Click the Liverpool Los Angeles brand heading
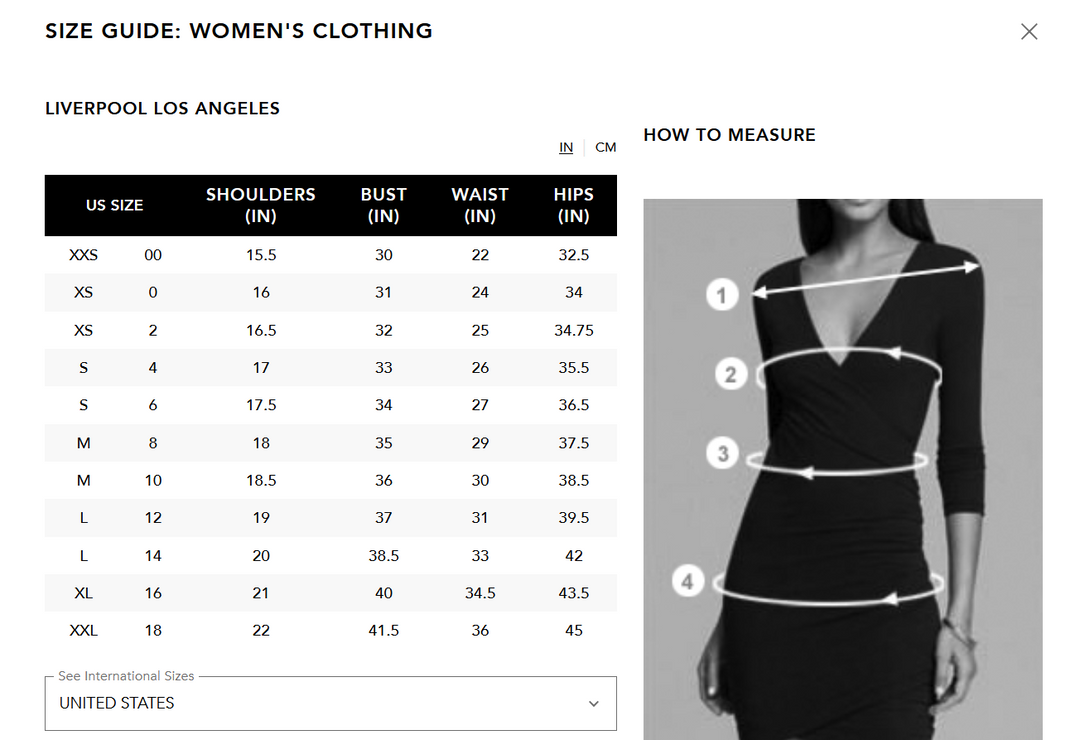The image size is (1080, 740). pyautogui.click(x=162, y=108)
